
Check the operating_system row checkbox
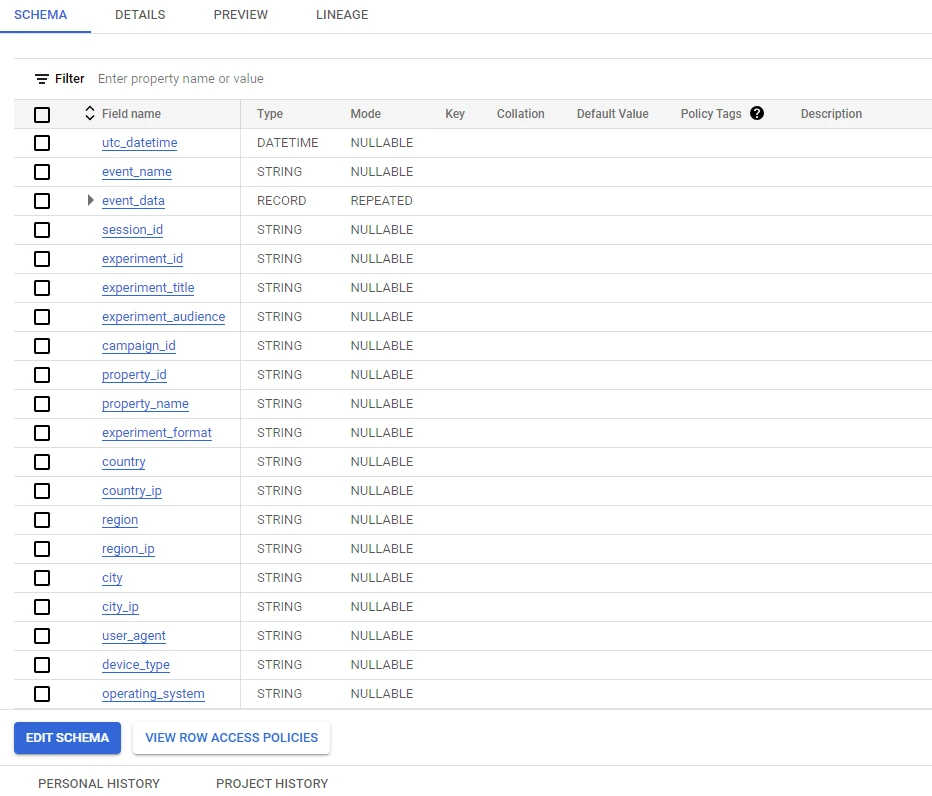click(x=42, y=694)
